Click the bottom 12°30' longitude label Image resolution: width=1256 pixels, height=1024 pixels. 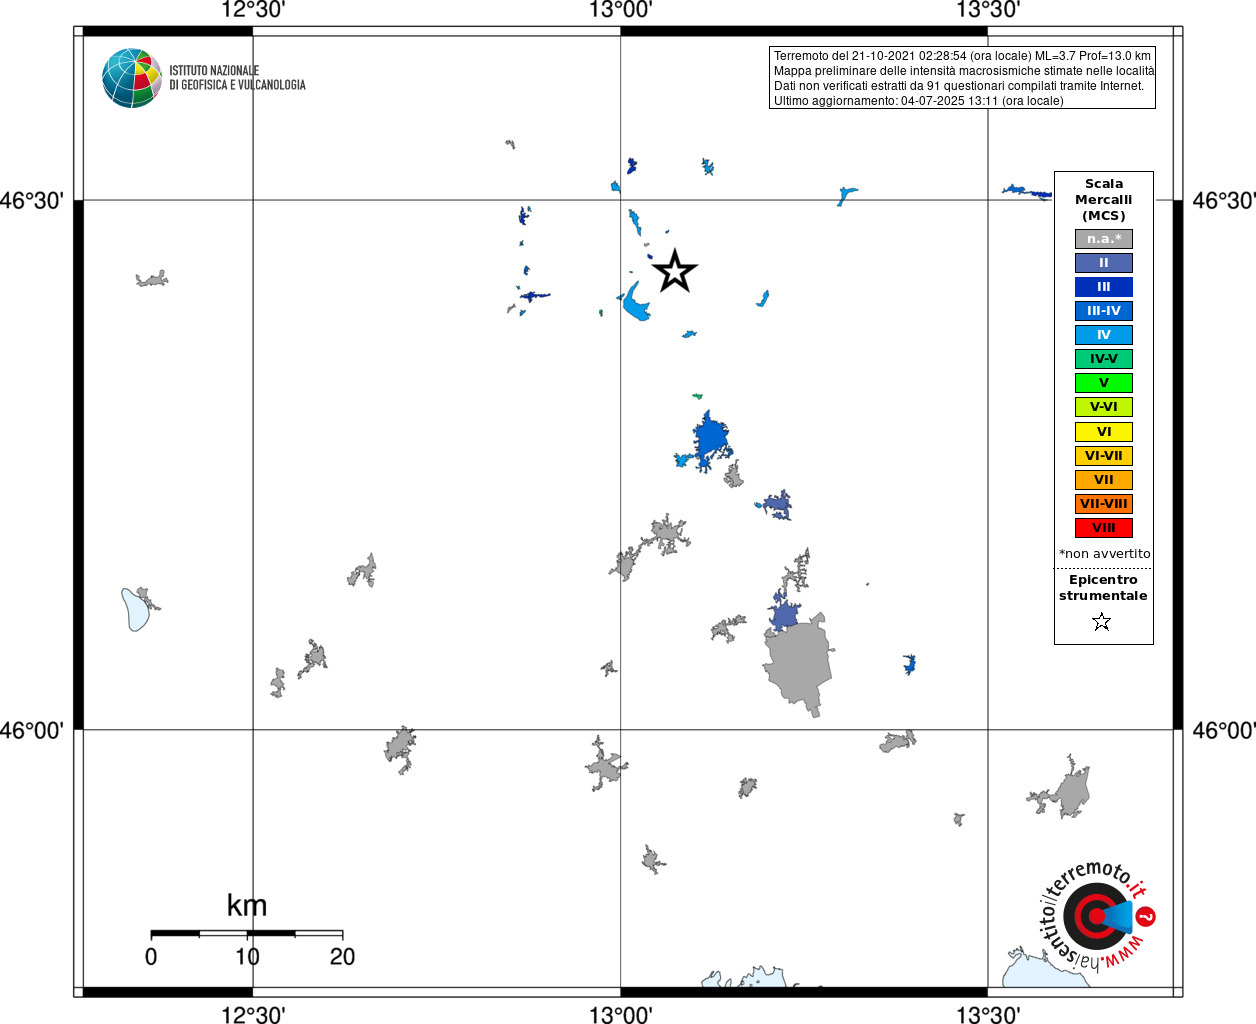(253, 1015)
